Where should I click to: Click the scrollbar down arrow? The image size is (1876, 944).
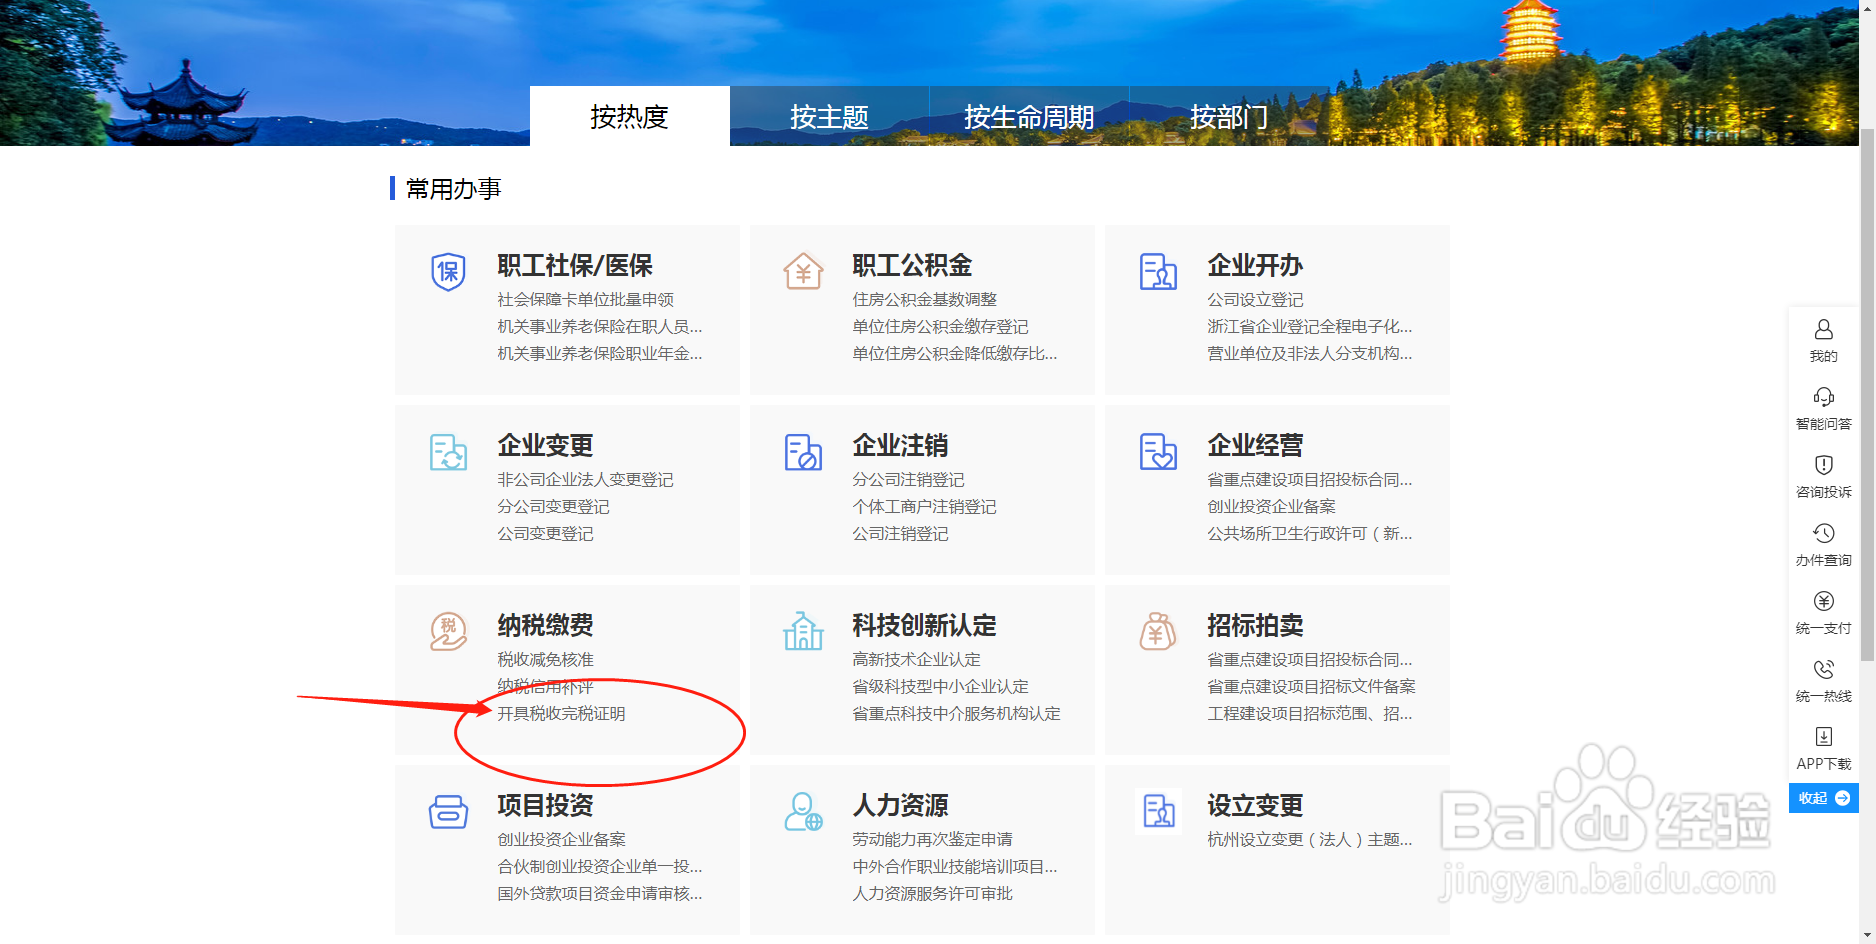pyautogui.click(x=1867, y=936)
